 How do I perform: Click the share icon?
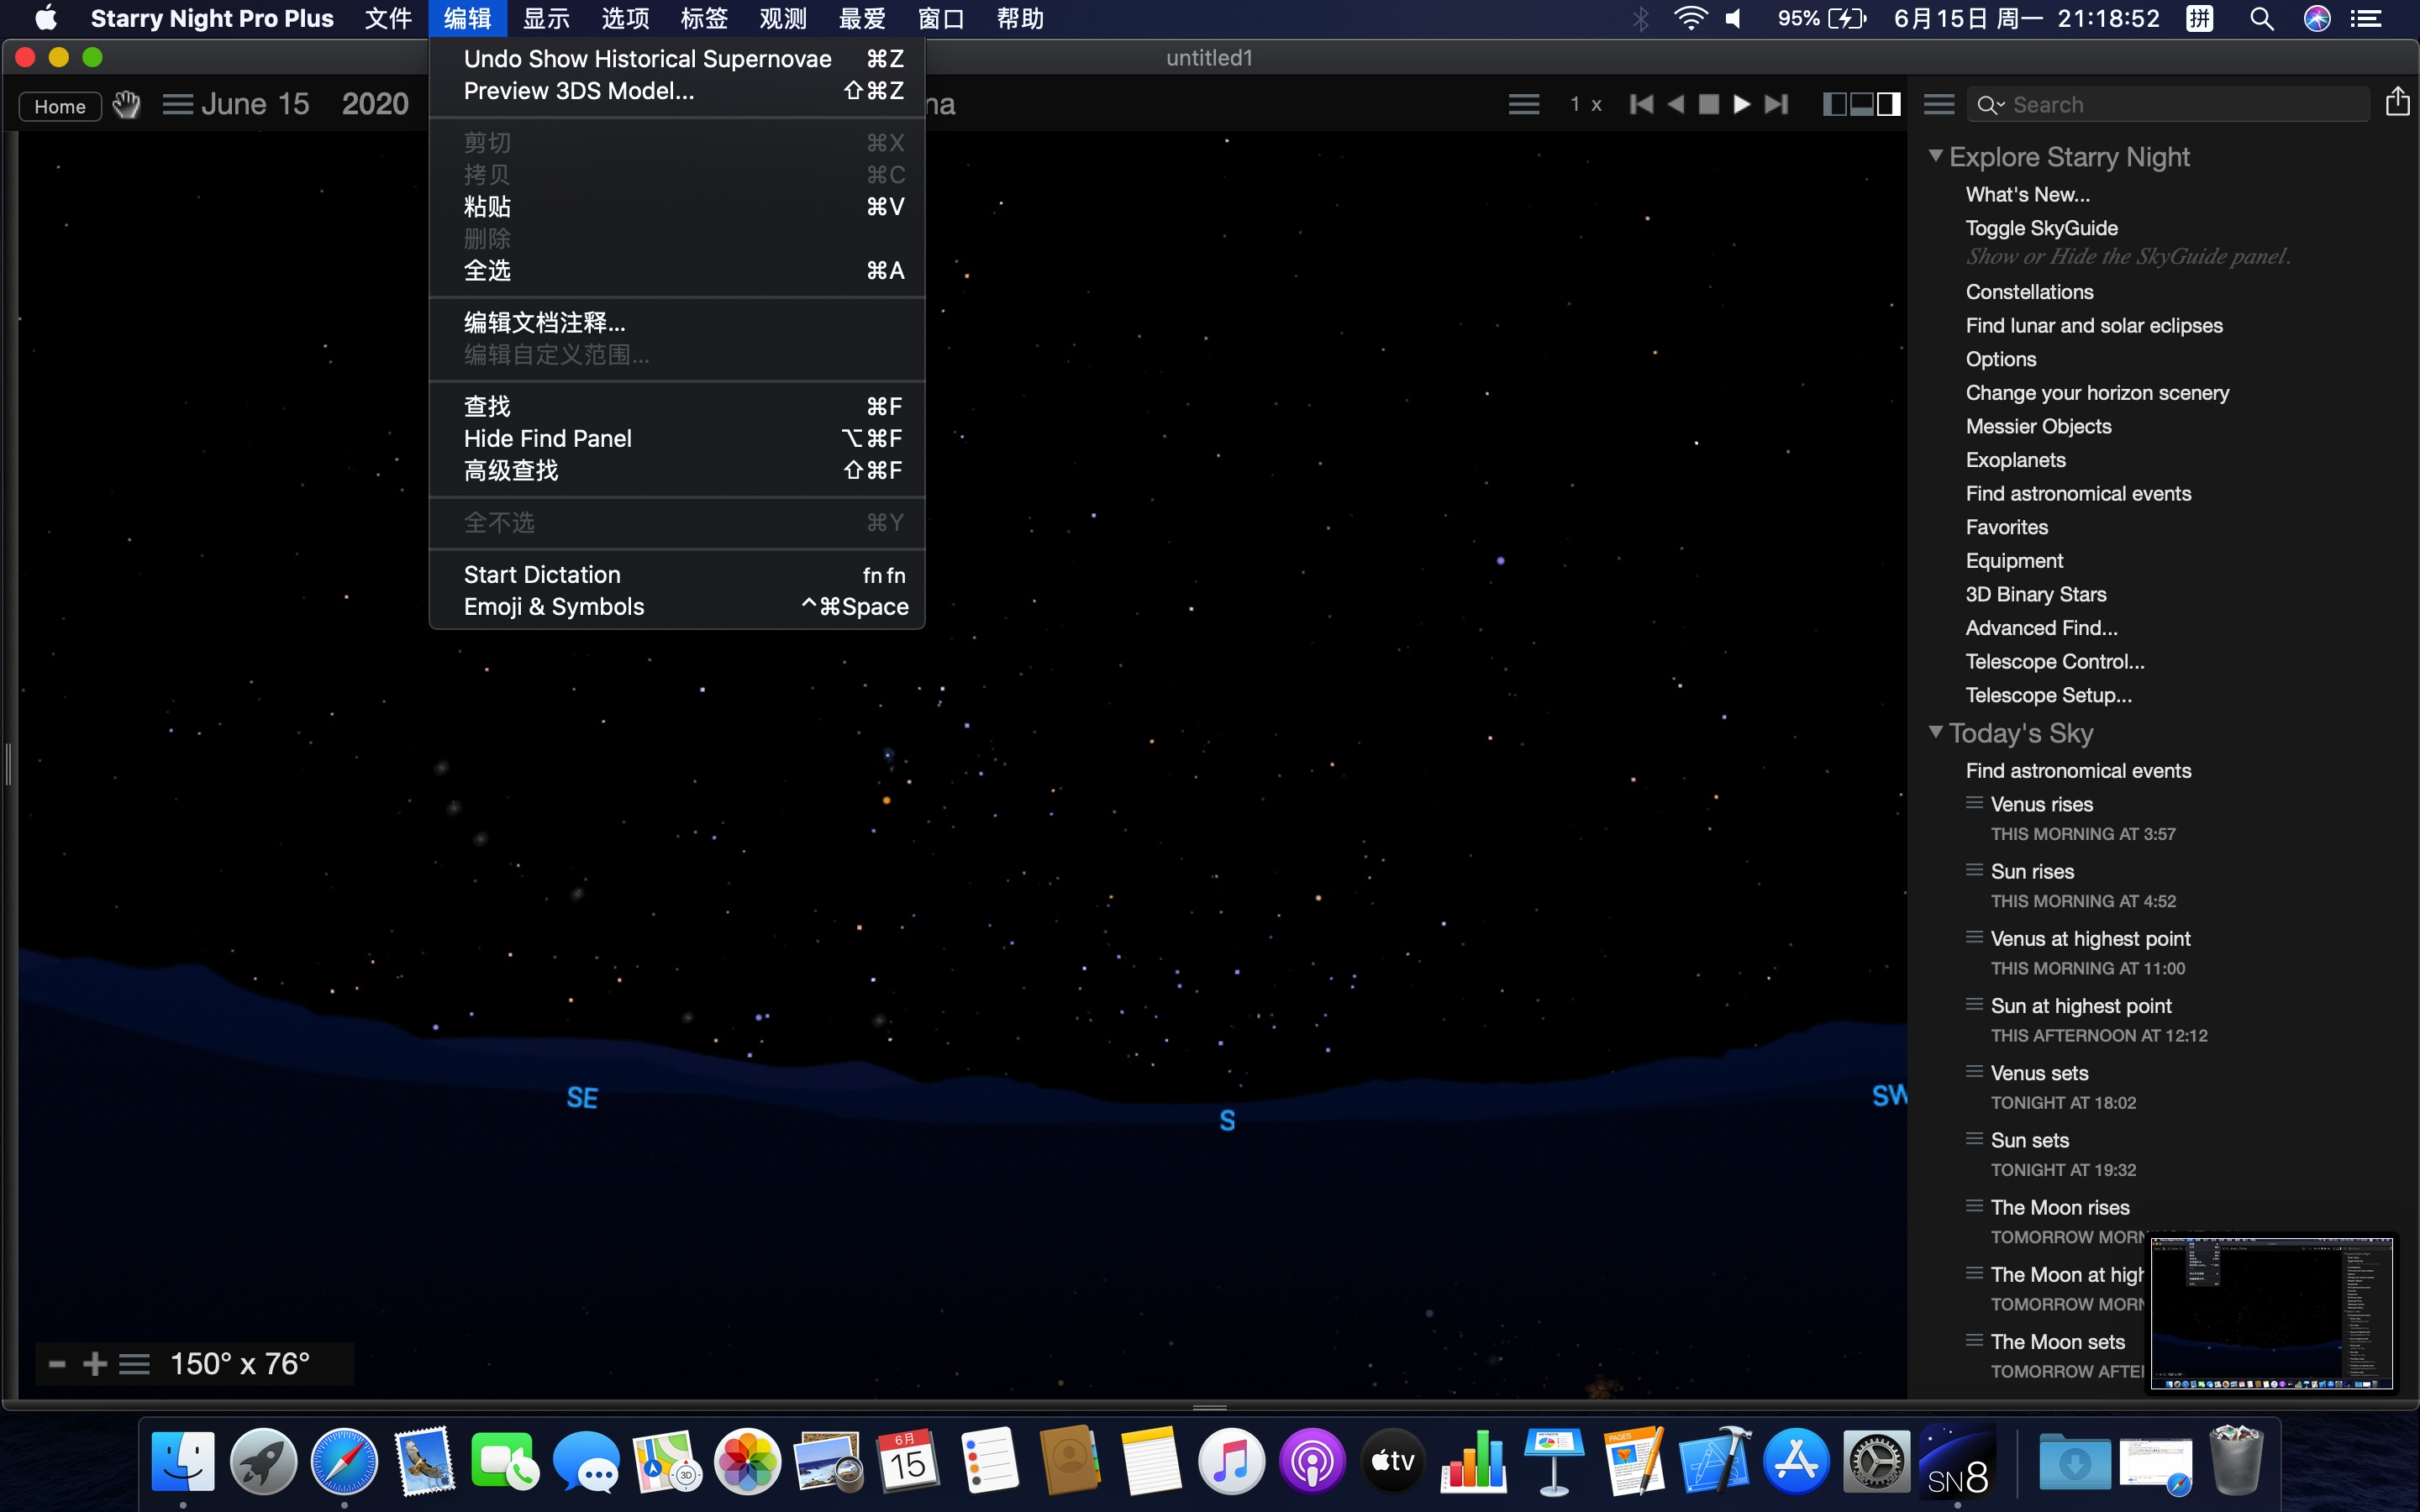(2397, 102)
